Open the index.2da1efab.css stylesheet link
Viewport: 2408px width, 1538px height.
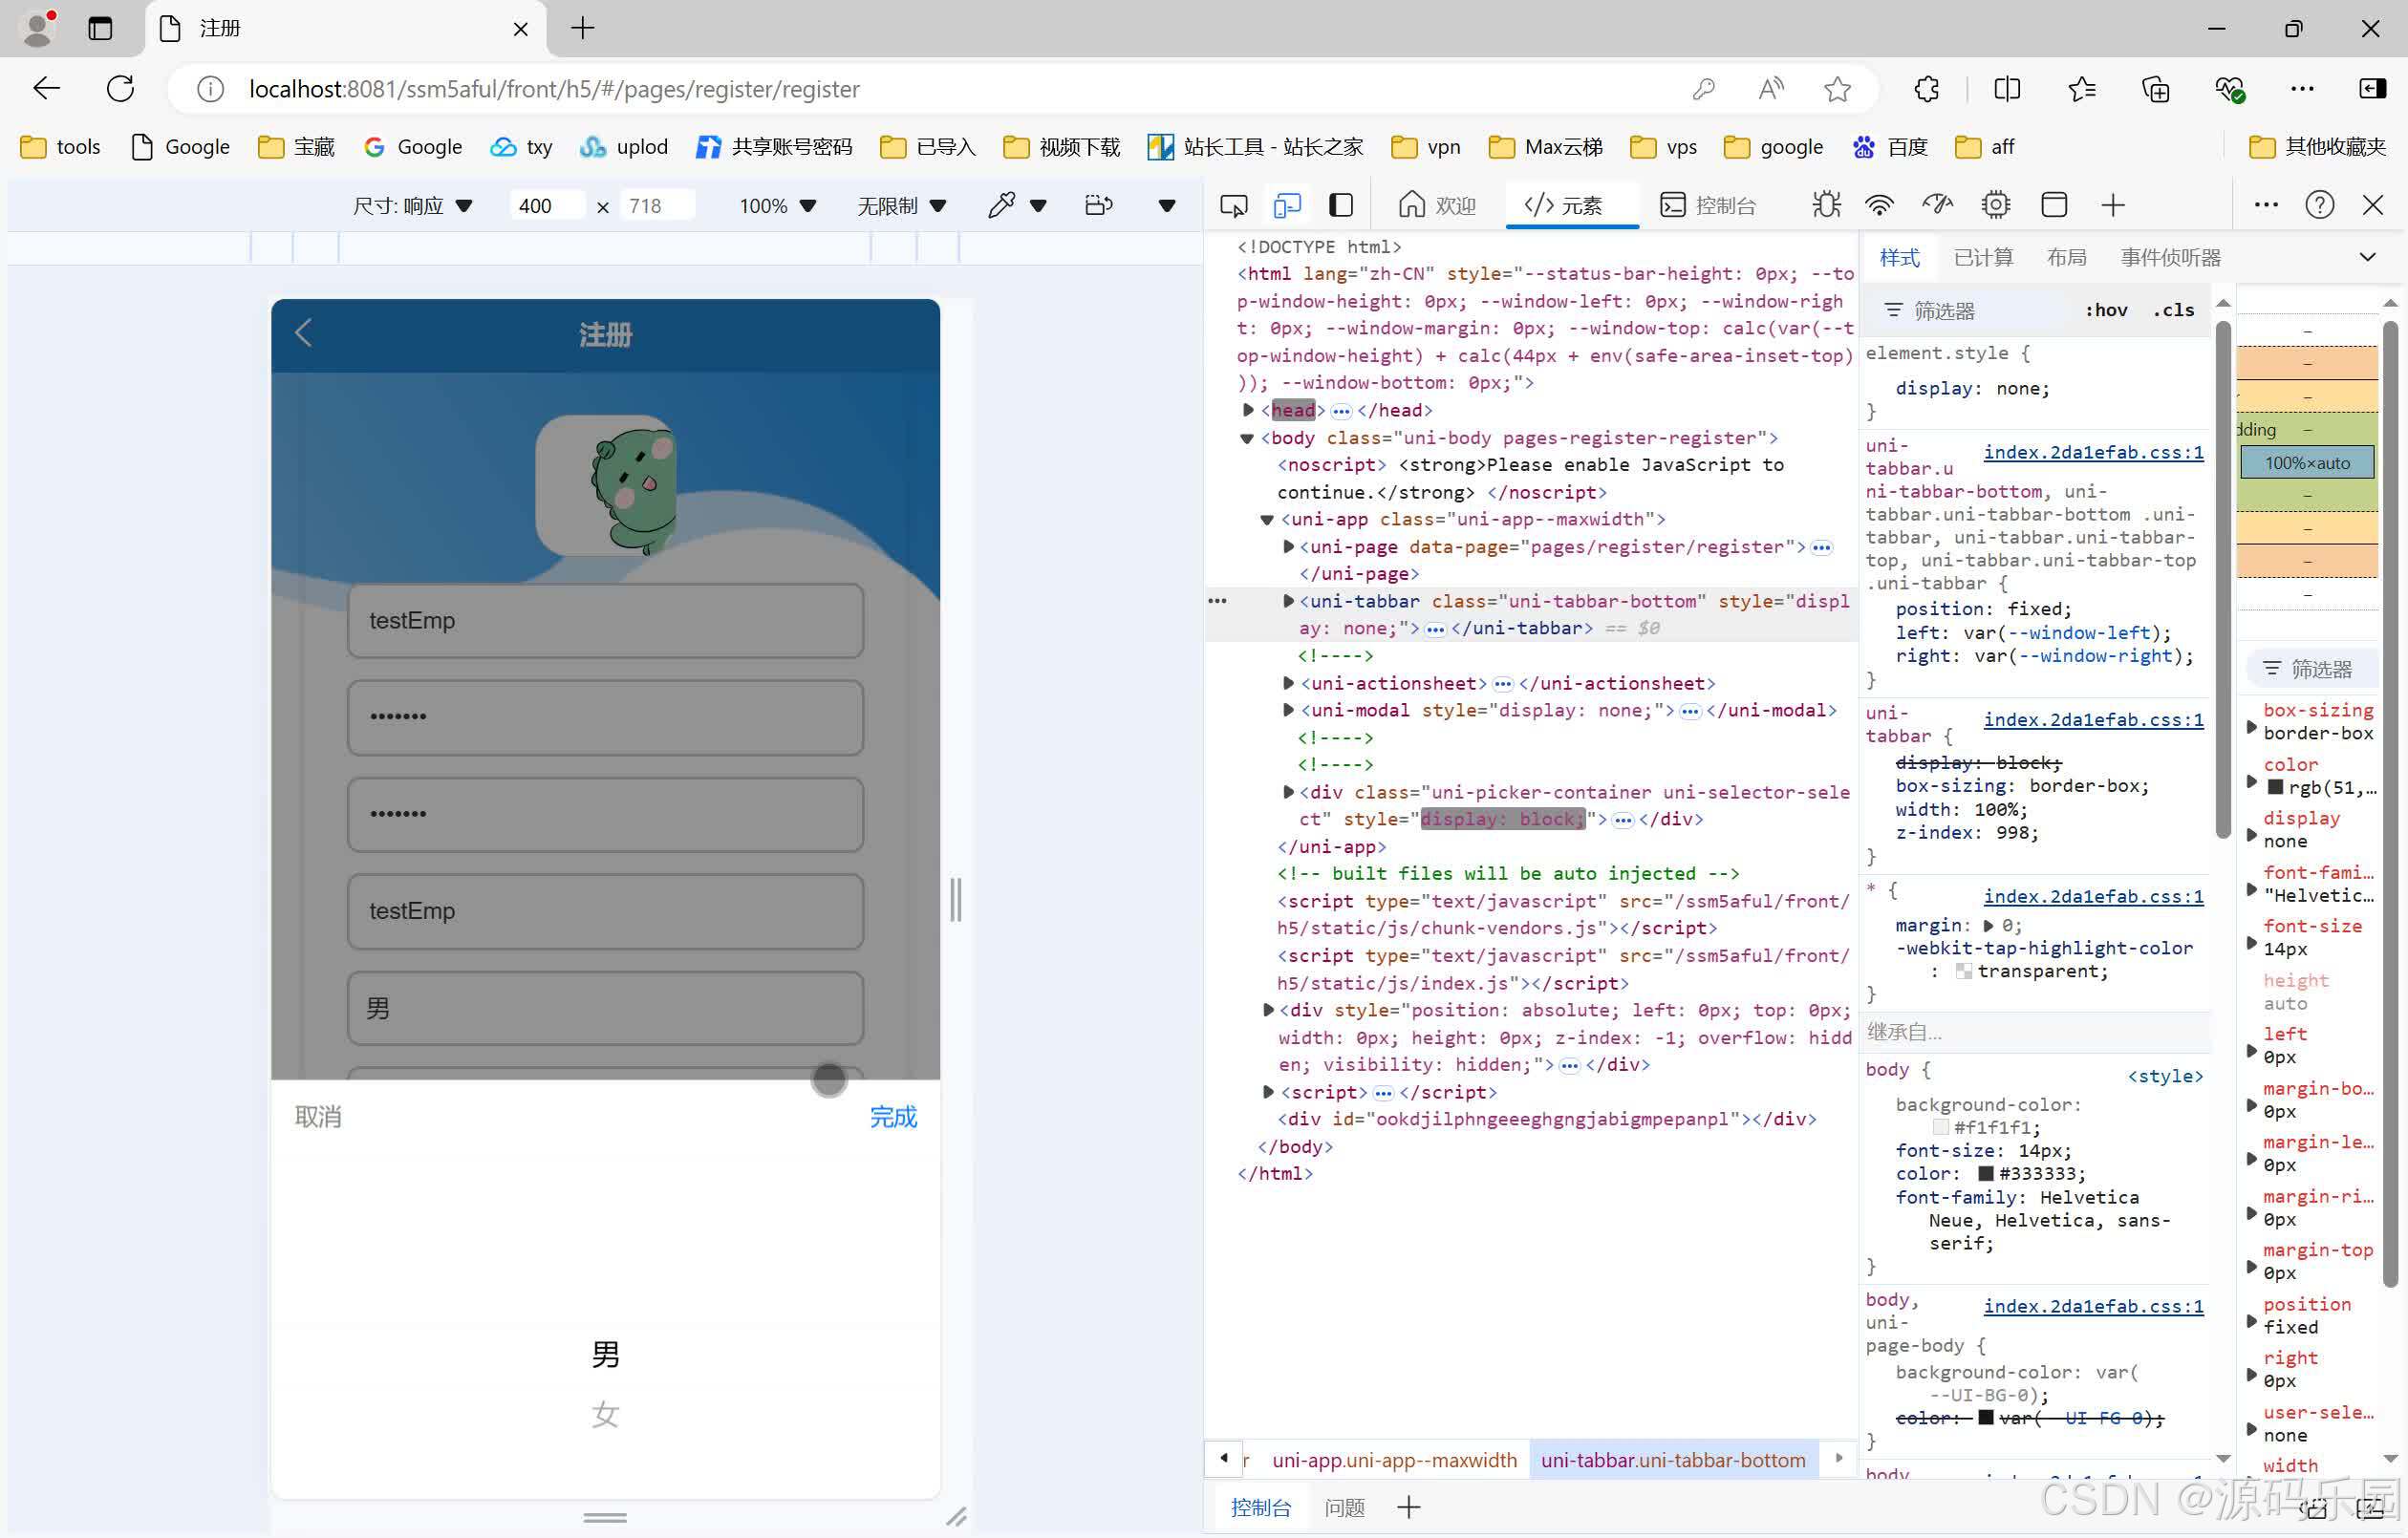(x=2094, y=451)
